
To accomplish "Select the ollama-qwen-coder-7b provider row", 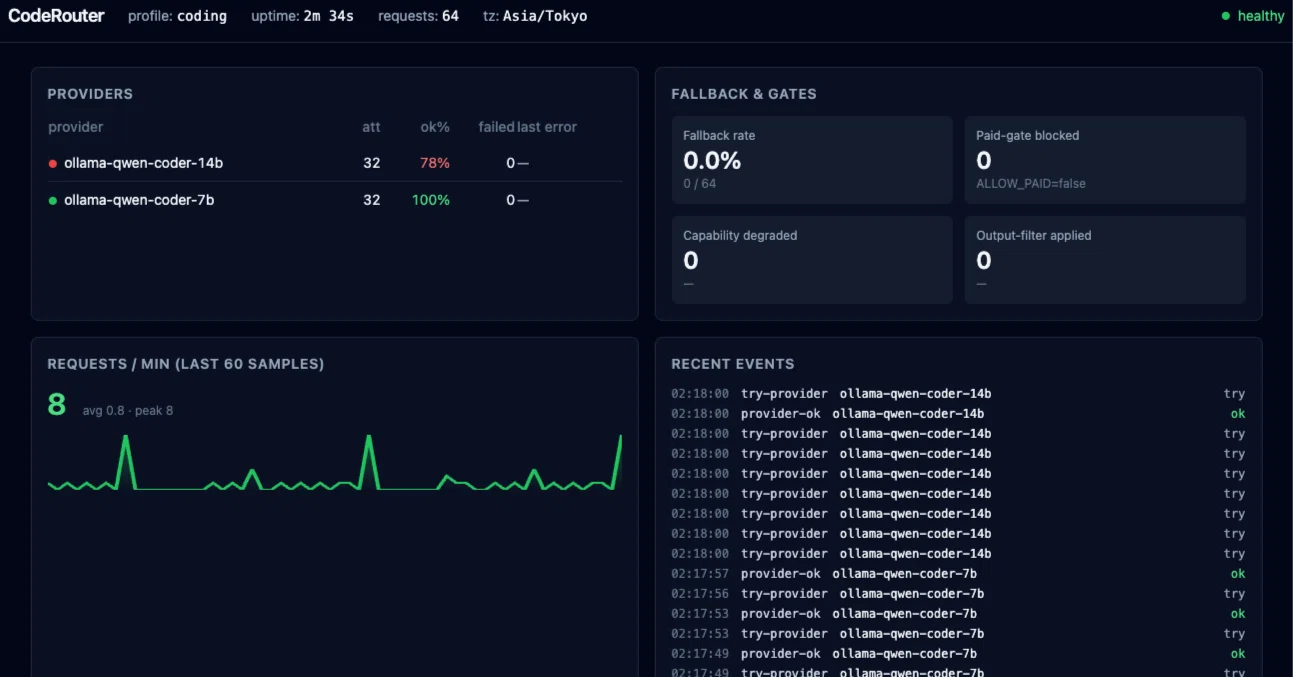I will coord(335,200).
